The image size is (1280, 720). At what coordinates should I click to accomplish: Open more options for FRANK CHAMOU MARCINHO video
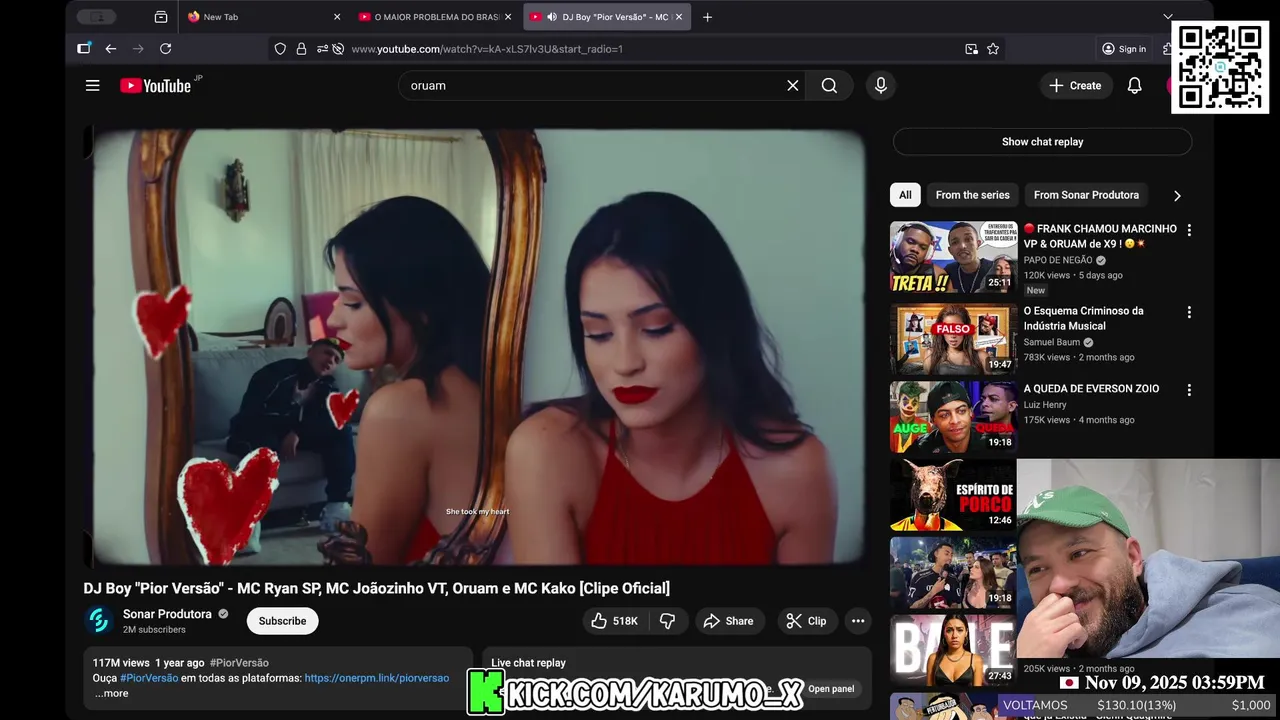[1189, 230]
